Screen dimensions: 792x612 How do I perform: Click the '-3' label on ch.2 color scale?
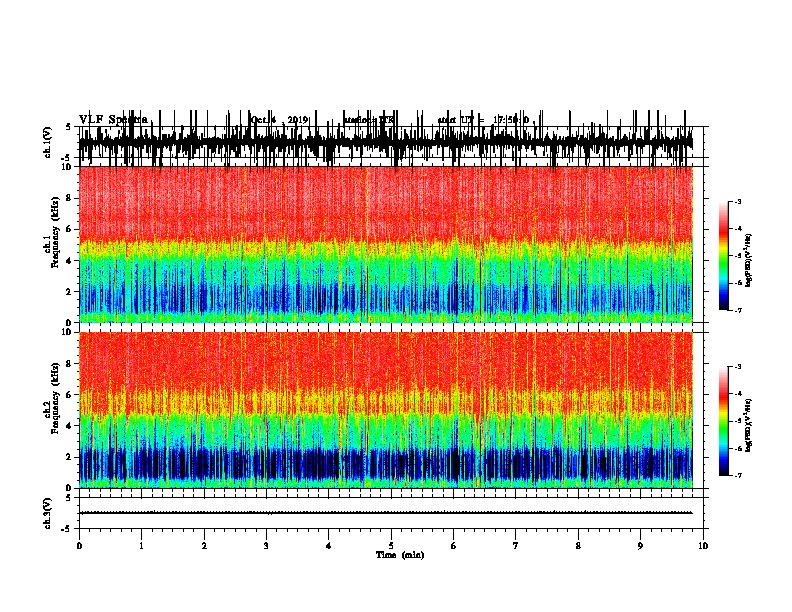pyautogui.click(x=738, y=367)
